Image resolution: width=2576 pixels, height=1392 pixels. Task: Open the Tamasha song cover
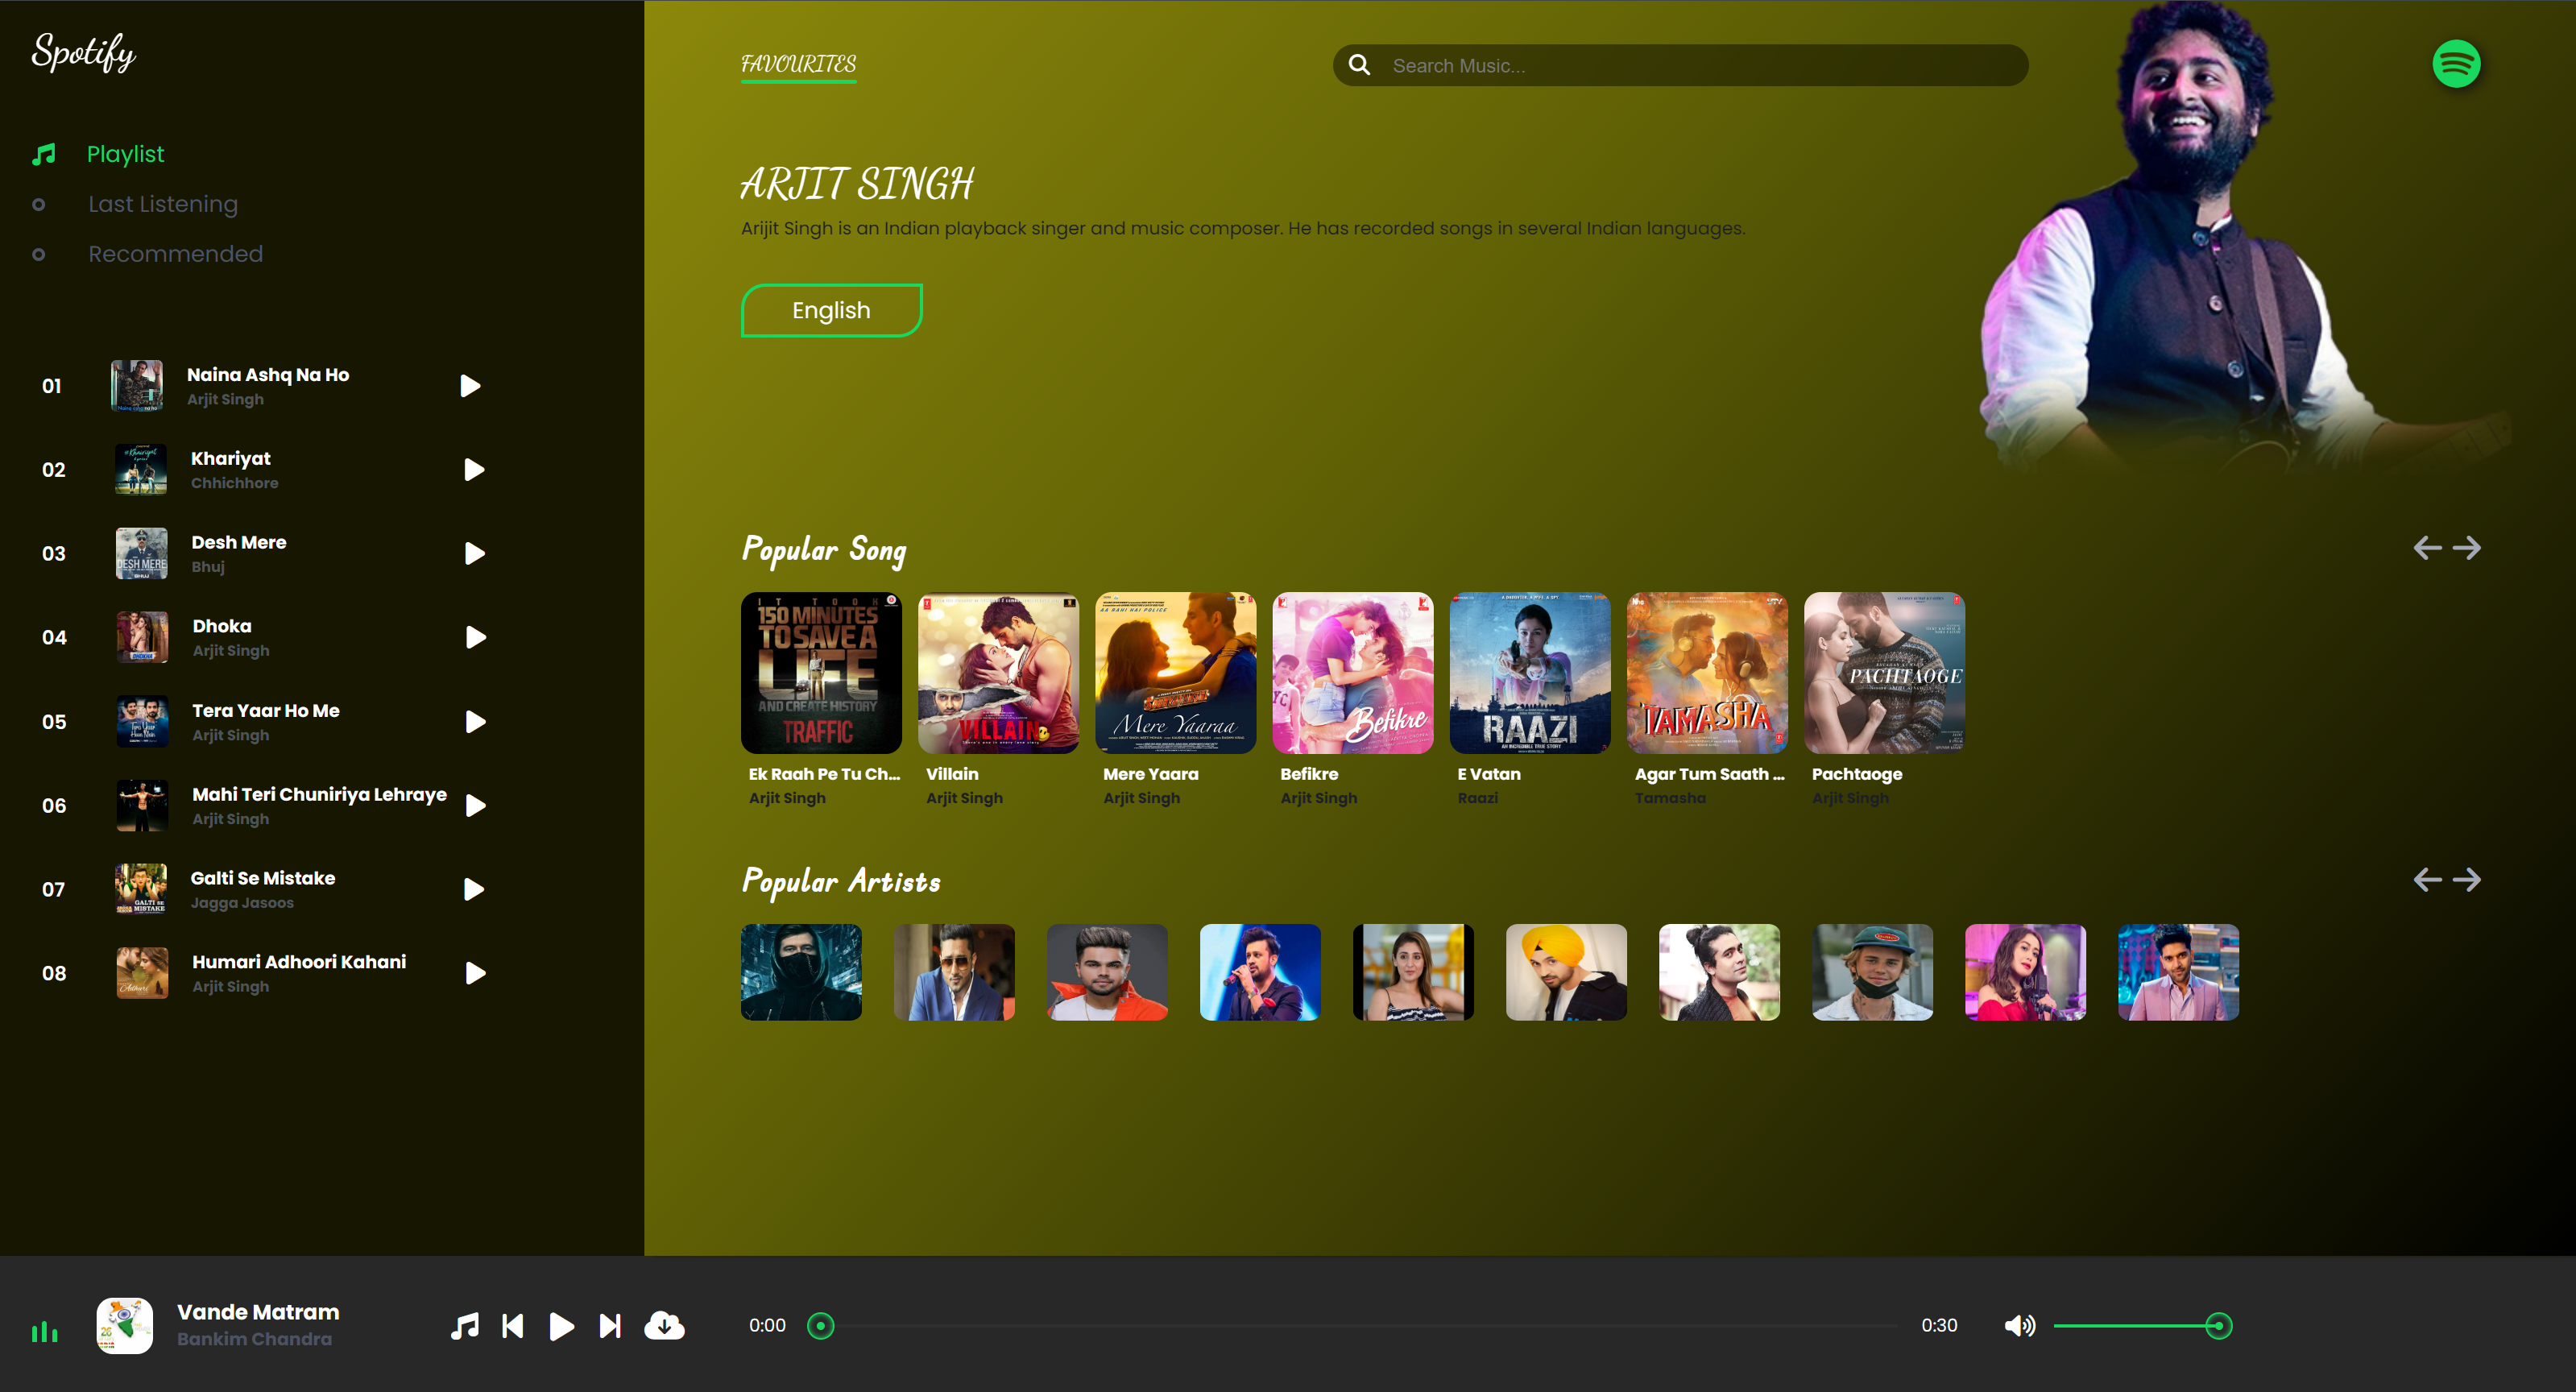[1707, 673]
